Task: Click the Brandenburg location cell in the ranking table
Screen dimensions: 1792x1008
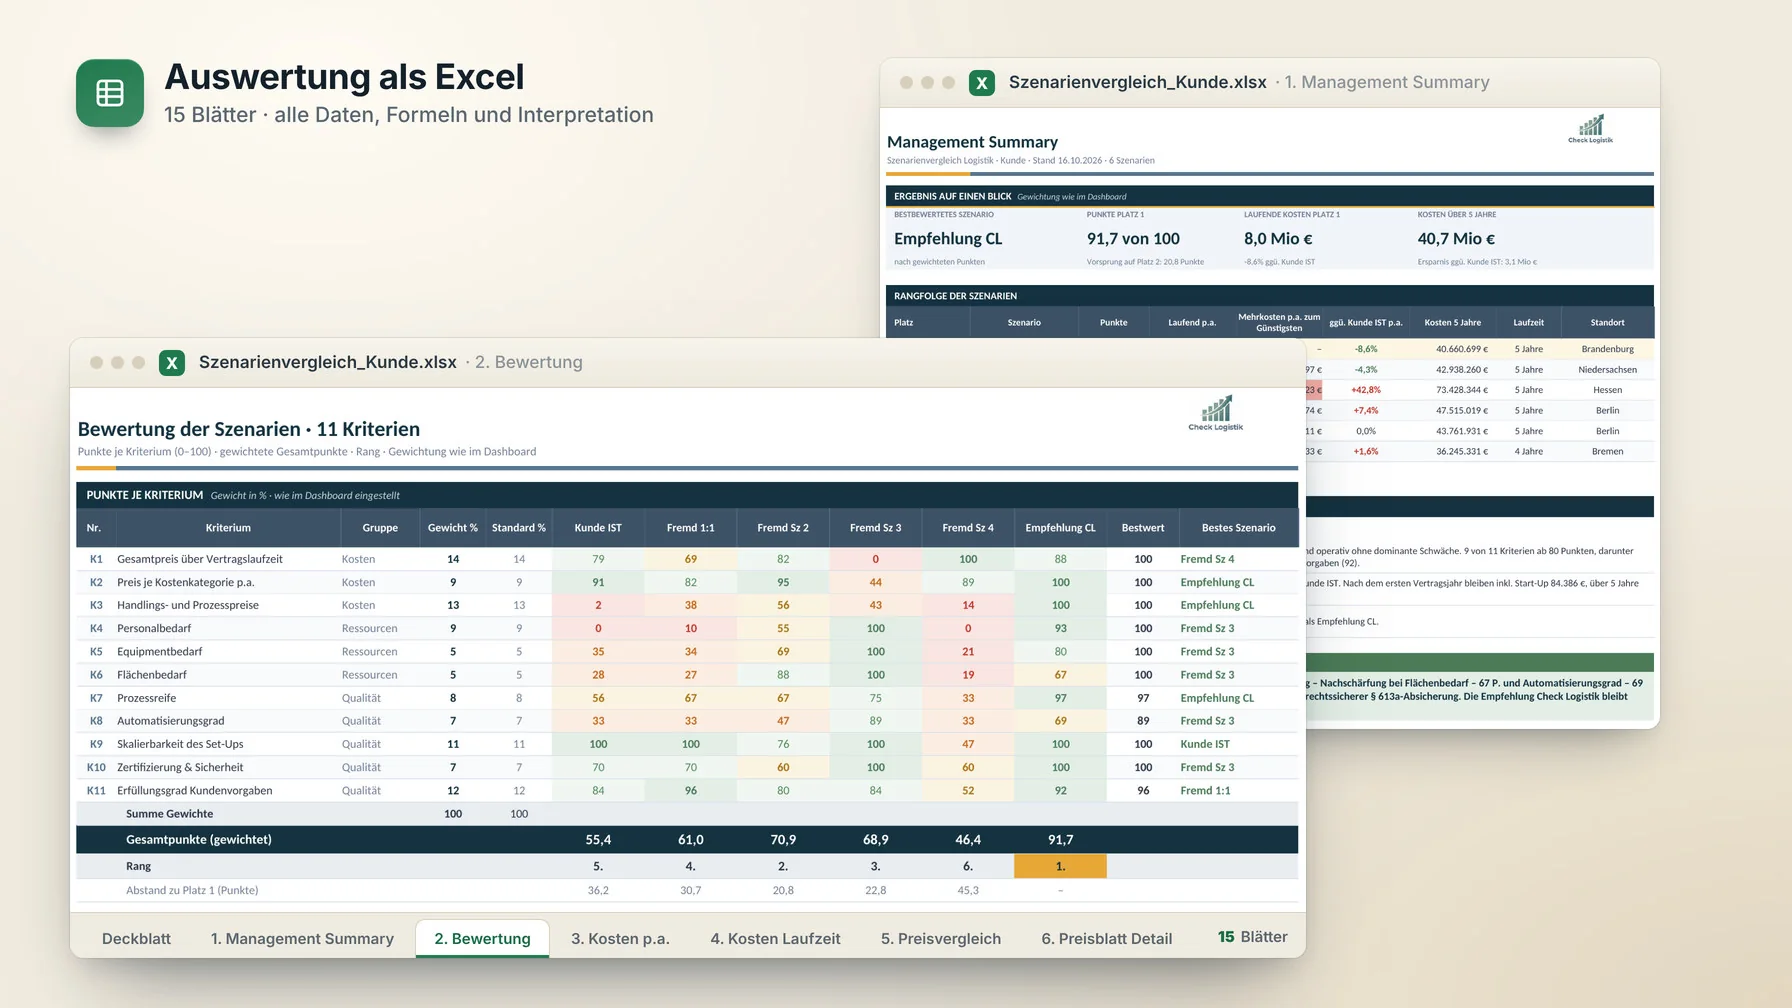Action: pyautogui.click(x=1607, y=349)
